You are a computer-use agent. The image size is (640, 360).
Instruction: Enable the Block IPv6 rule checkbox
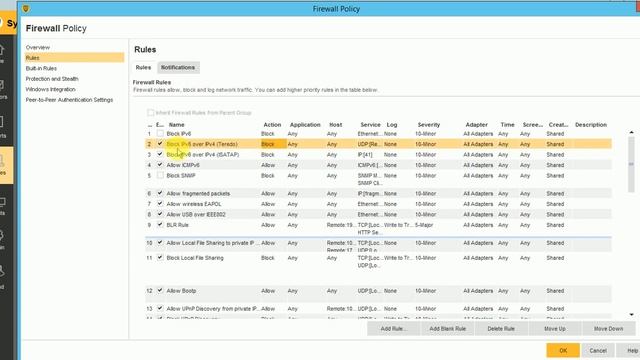coord(160,133)
